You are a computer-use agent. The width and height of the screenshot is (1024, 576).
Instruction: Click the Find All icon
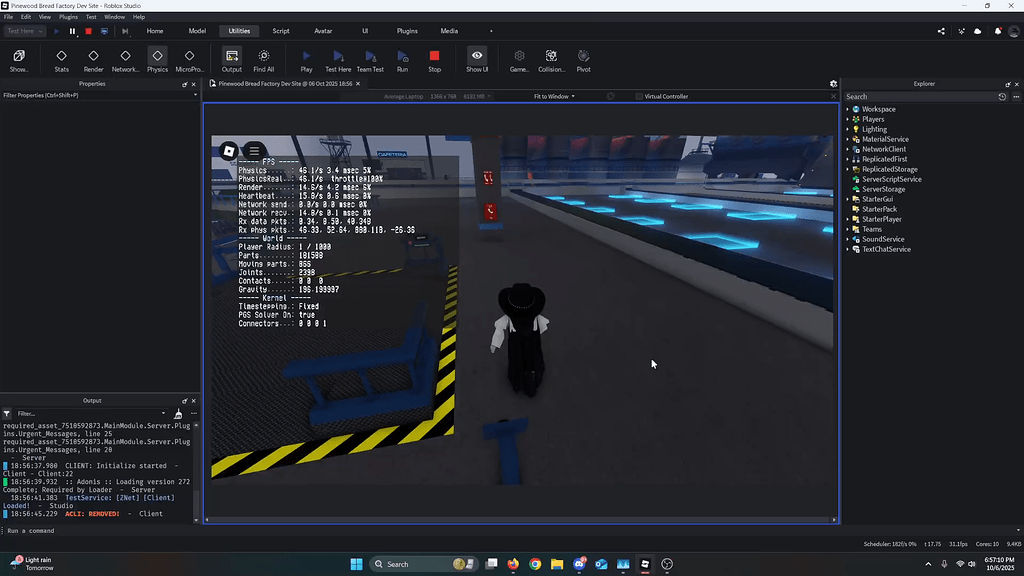263,57
